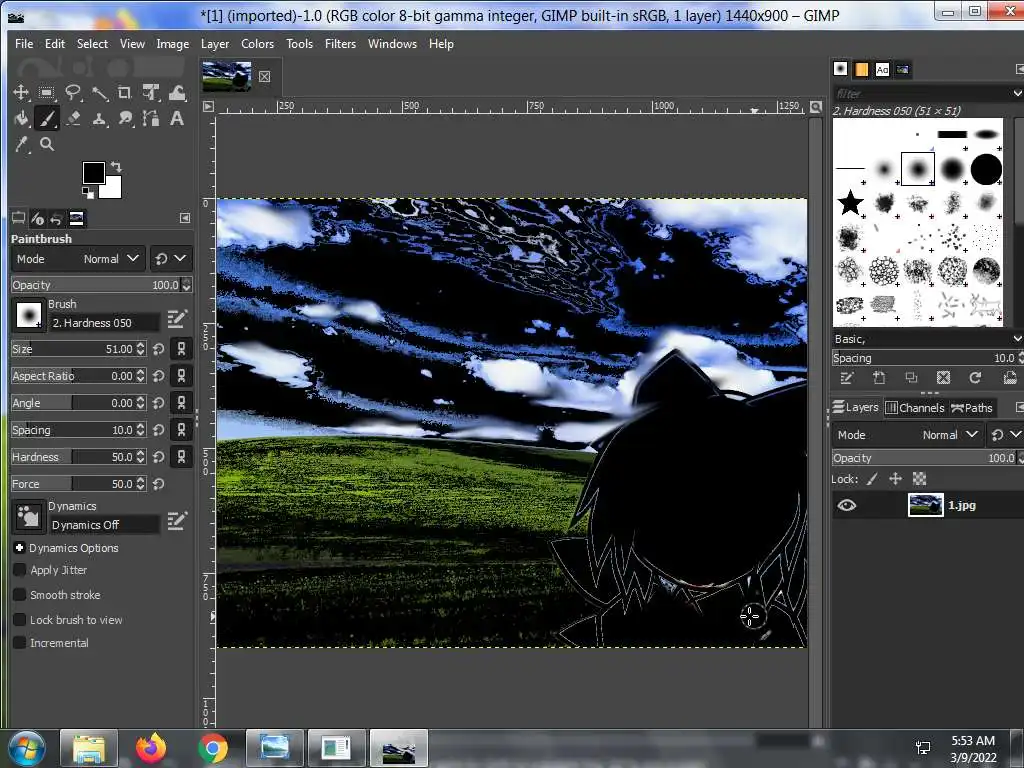
Task: Select the Bucket Fill tool
Action: pos(21,118)
